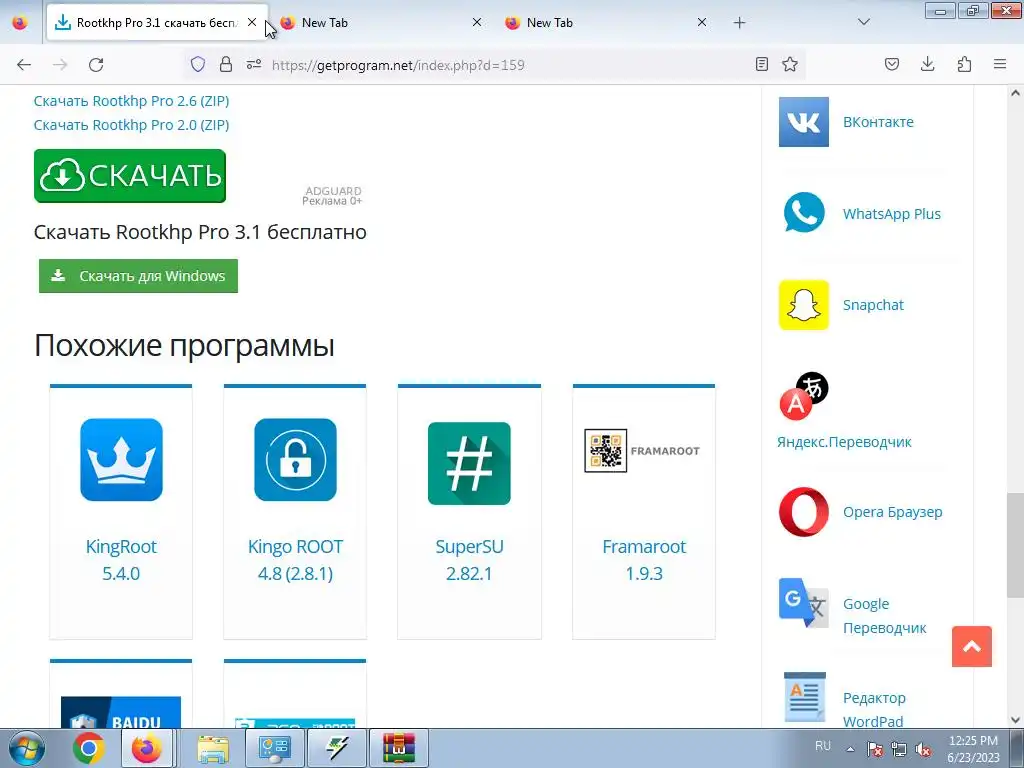Open Яндекс.Переводчик sidebar link
The image size is (1024, 768).
click(844, 442)
